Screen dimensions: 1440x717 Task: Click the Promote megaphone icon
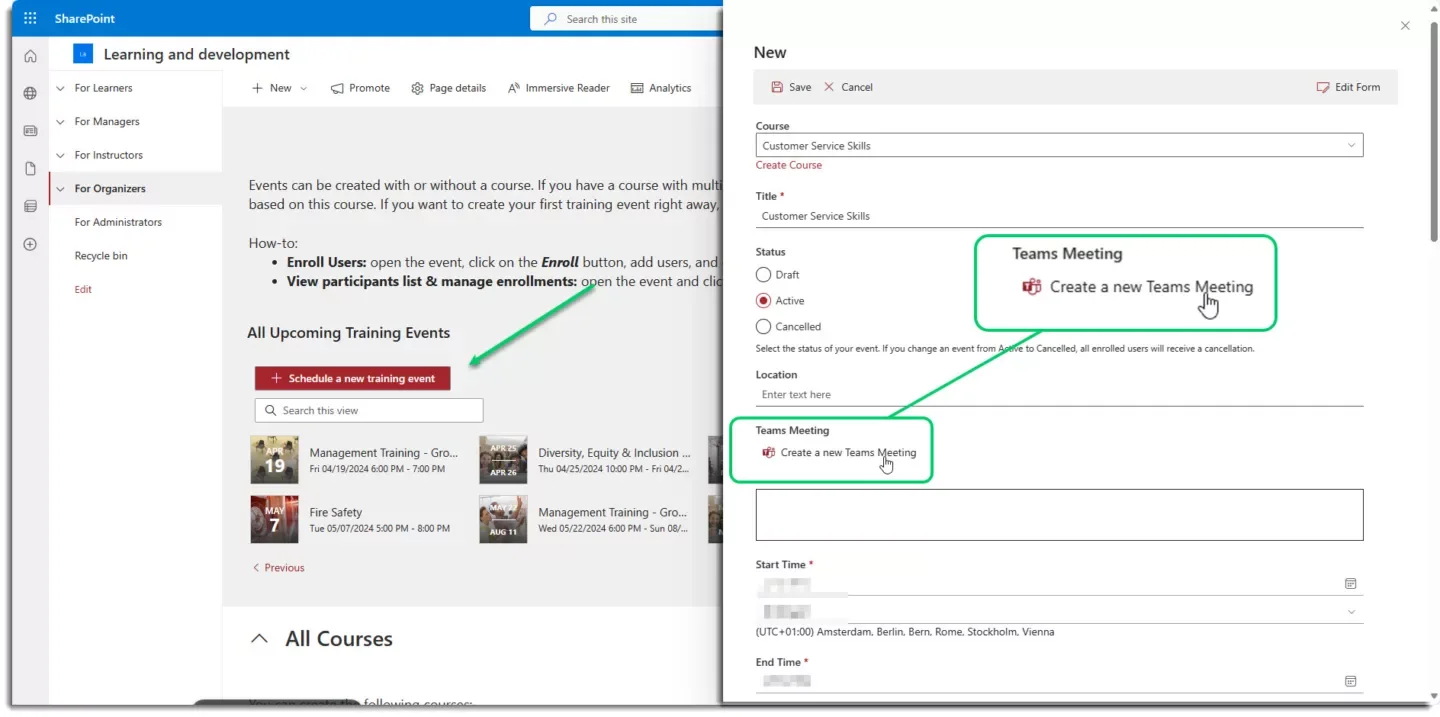click(x=337, y=88)
